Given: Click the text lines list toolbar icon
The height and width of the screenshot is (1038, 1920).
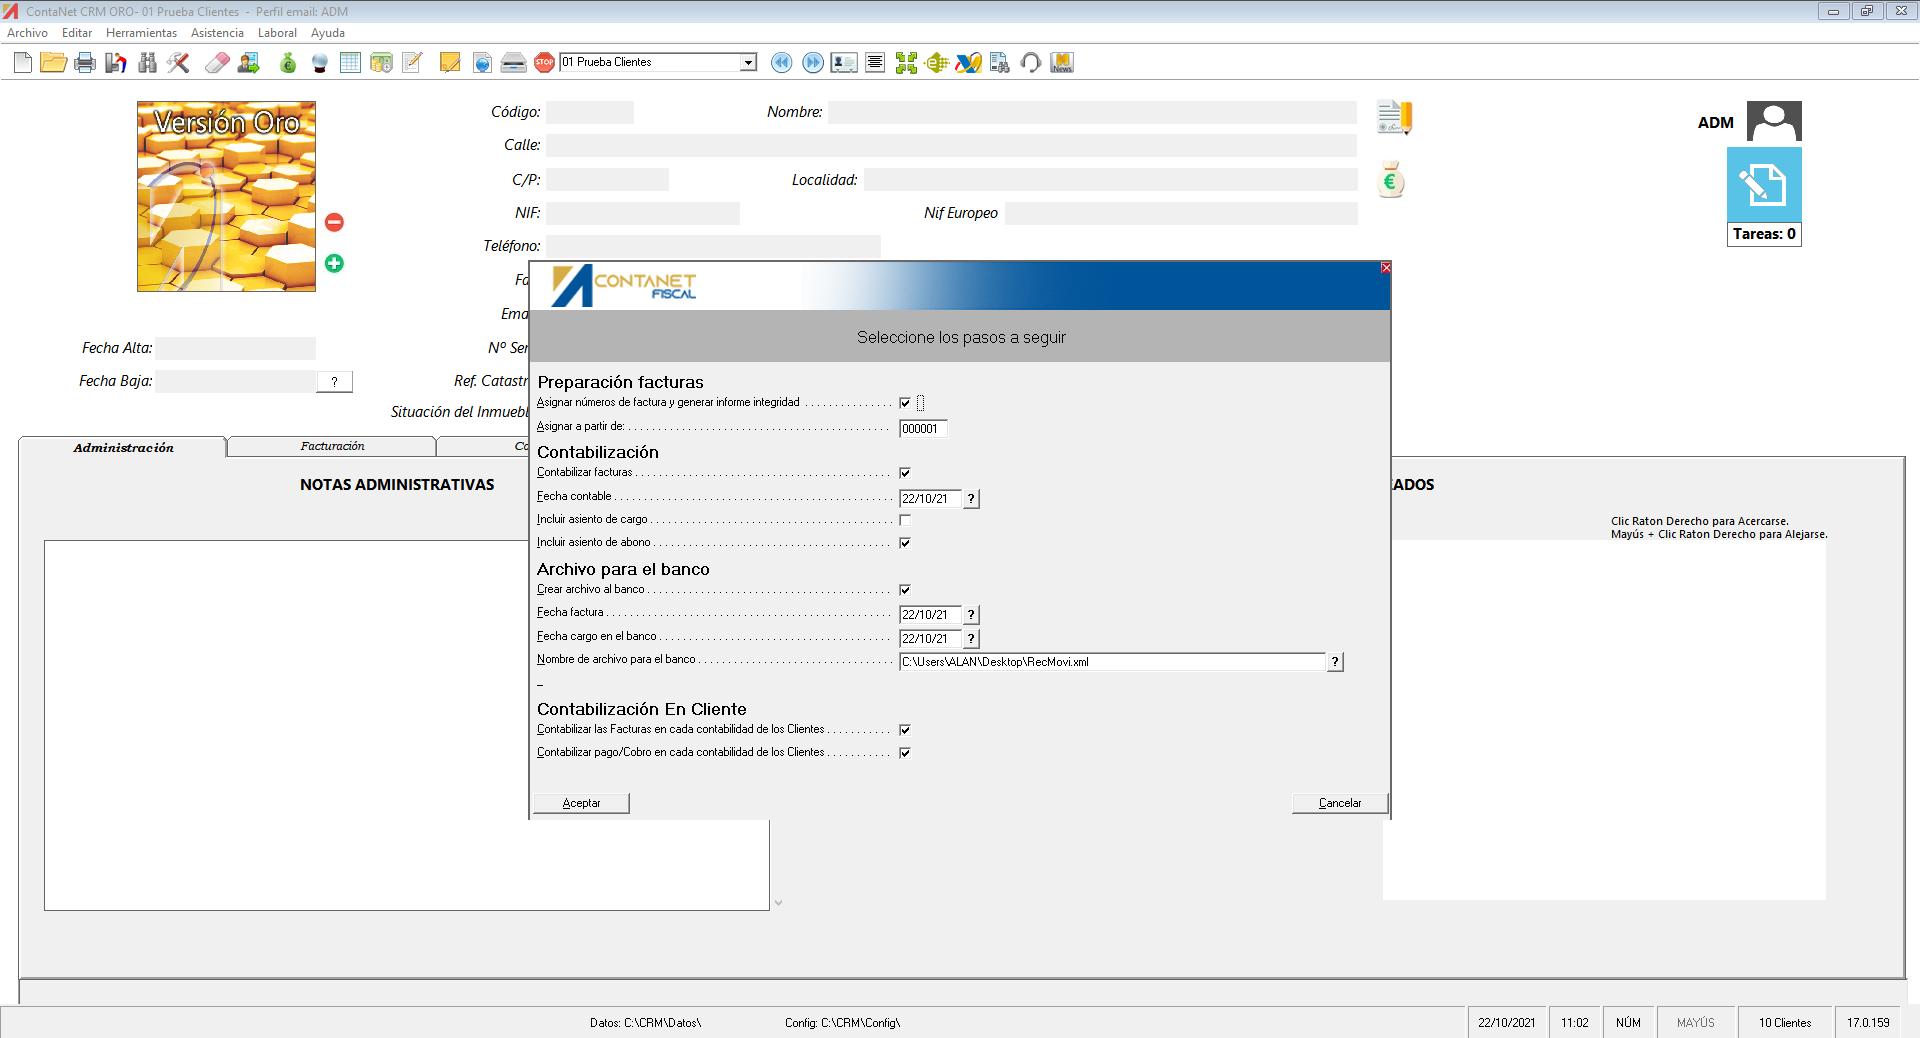Looking at the screenshot, I should pos(875,63).
